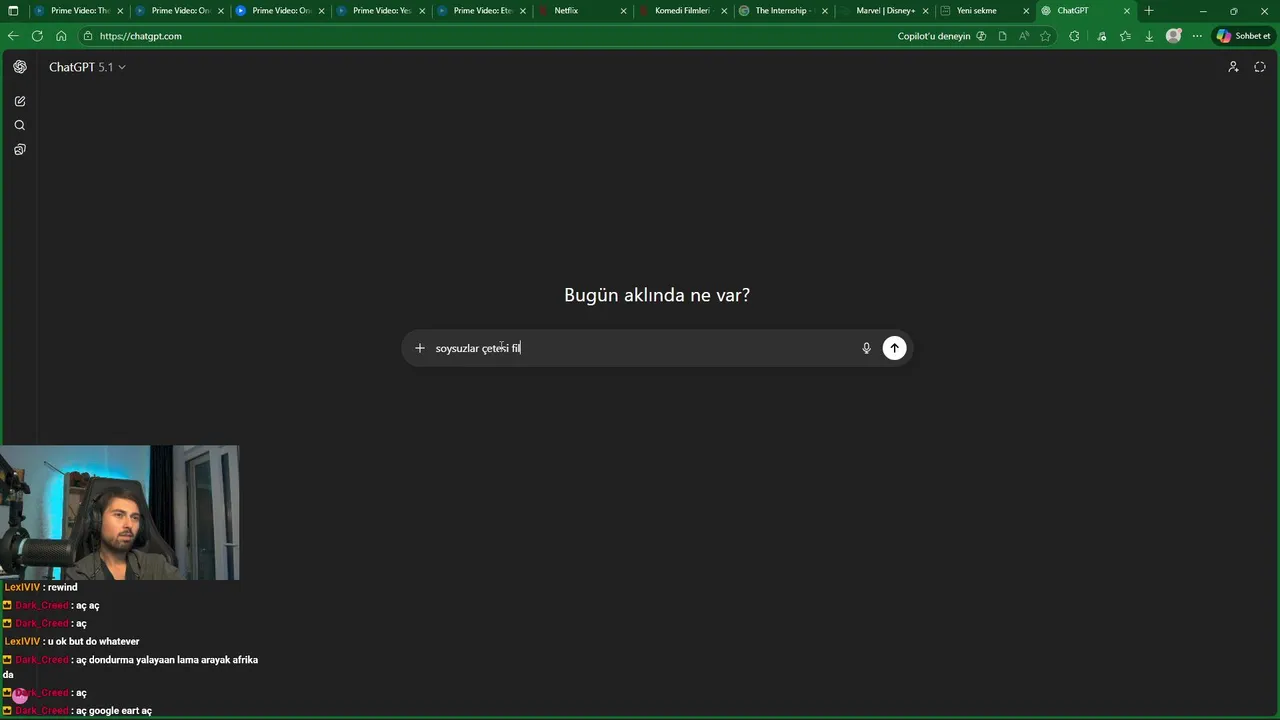Open a new tab with the plus button
Viewport: 1280px width, 720px height.
[x=1148, y=11]
